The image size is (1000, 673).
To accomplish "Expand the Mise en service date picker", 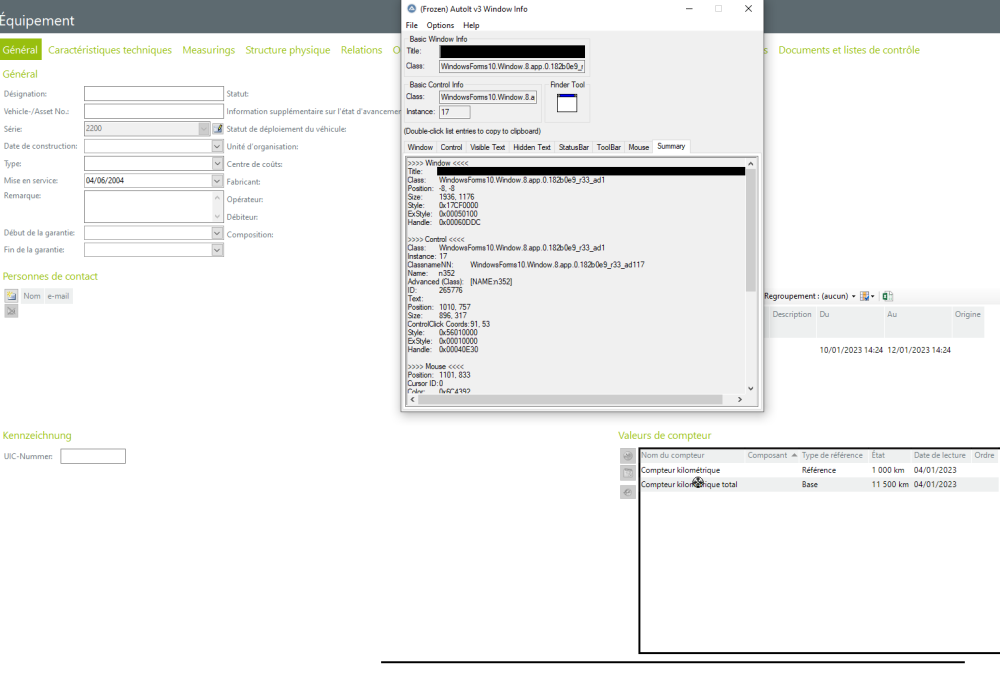I will point(217,181).
